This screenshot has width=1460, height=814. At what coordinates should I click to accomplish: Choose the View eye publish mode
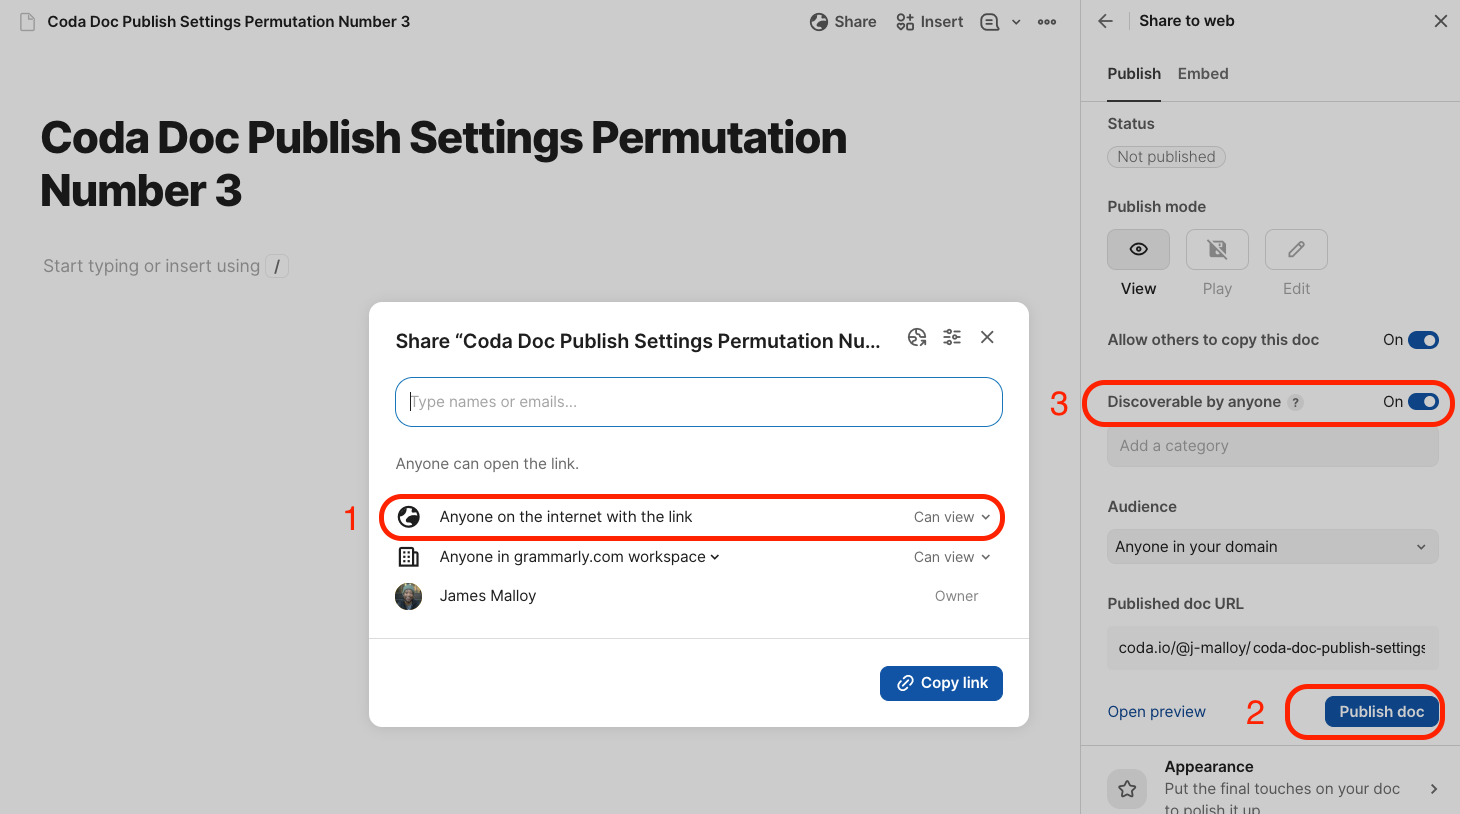1138,249
